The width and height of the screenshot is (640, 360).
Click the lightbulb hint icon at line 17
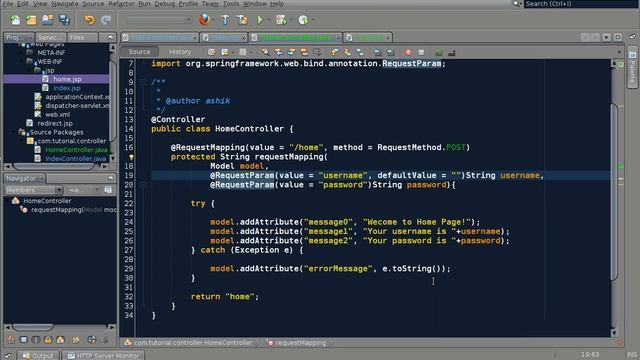tap(131, 157)
